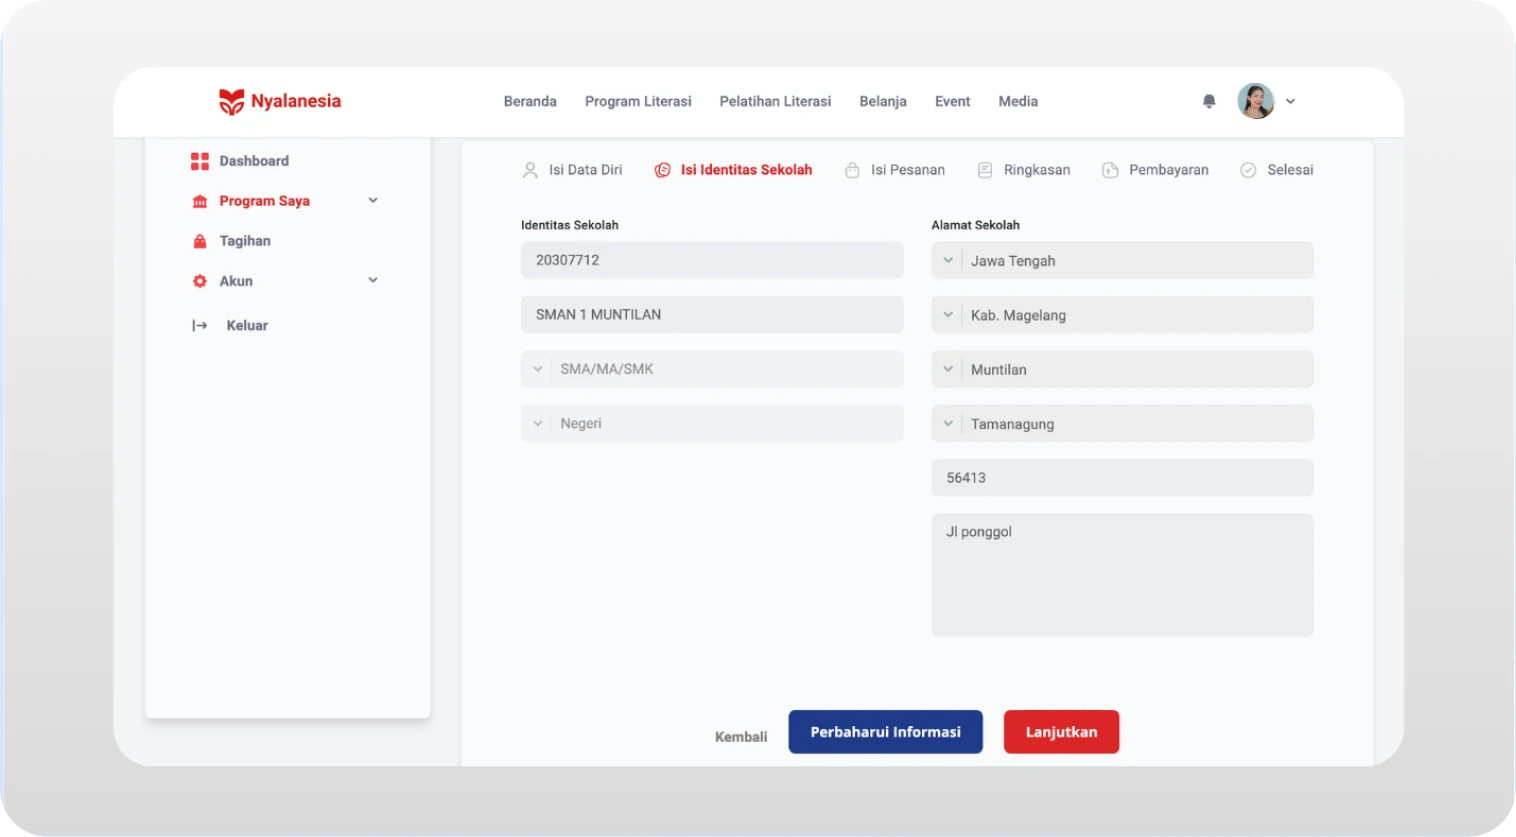Switch to Ringkasan step
Image resolution: width=1516 pixels, height=837 pixels.
point(1036,170)
